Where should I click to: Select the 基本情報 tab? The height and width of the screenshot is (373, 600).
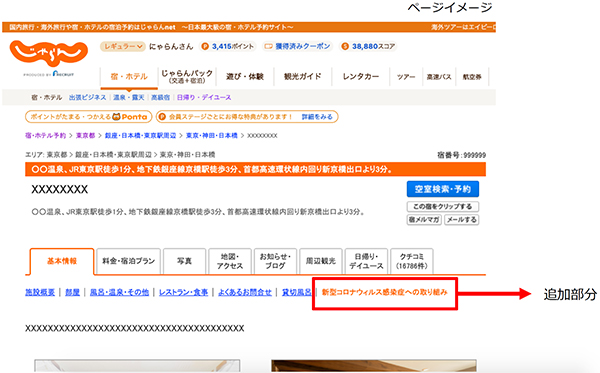62,261
